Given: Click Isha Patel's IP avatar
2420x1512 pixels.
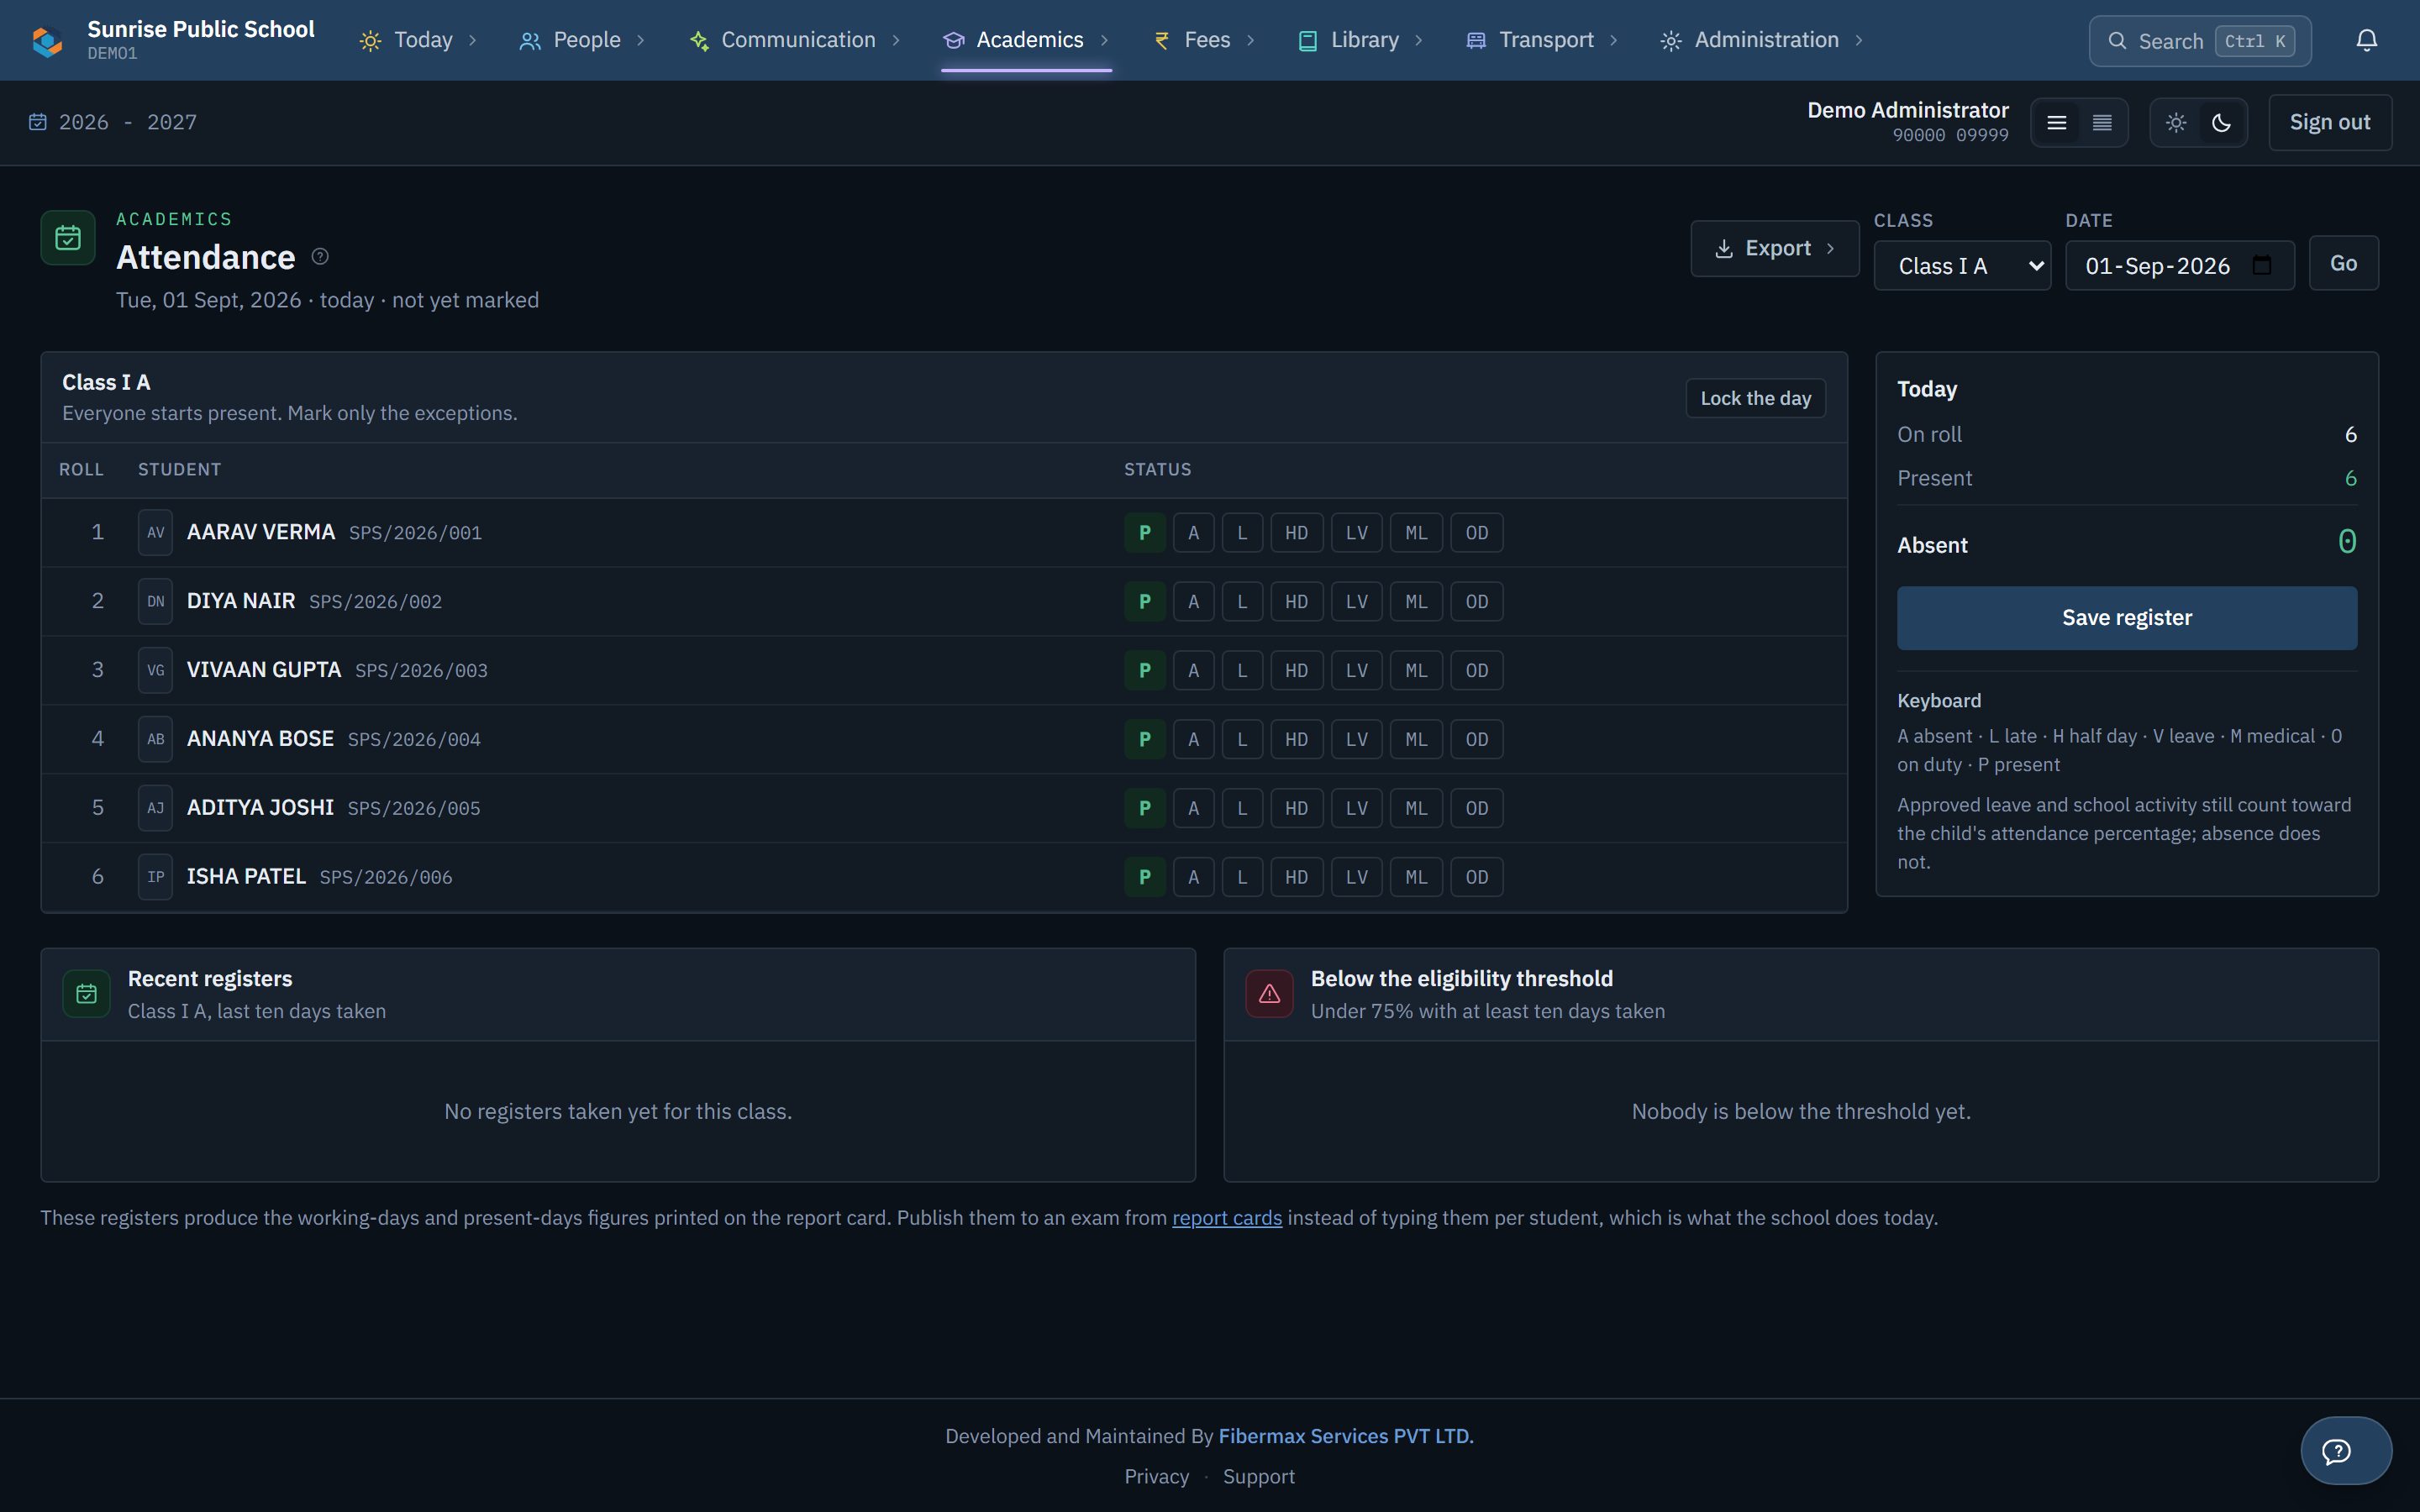Looking at the screenshot, I should point(155,877).
